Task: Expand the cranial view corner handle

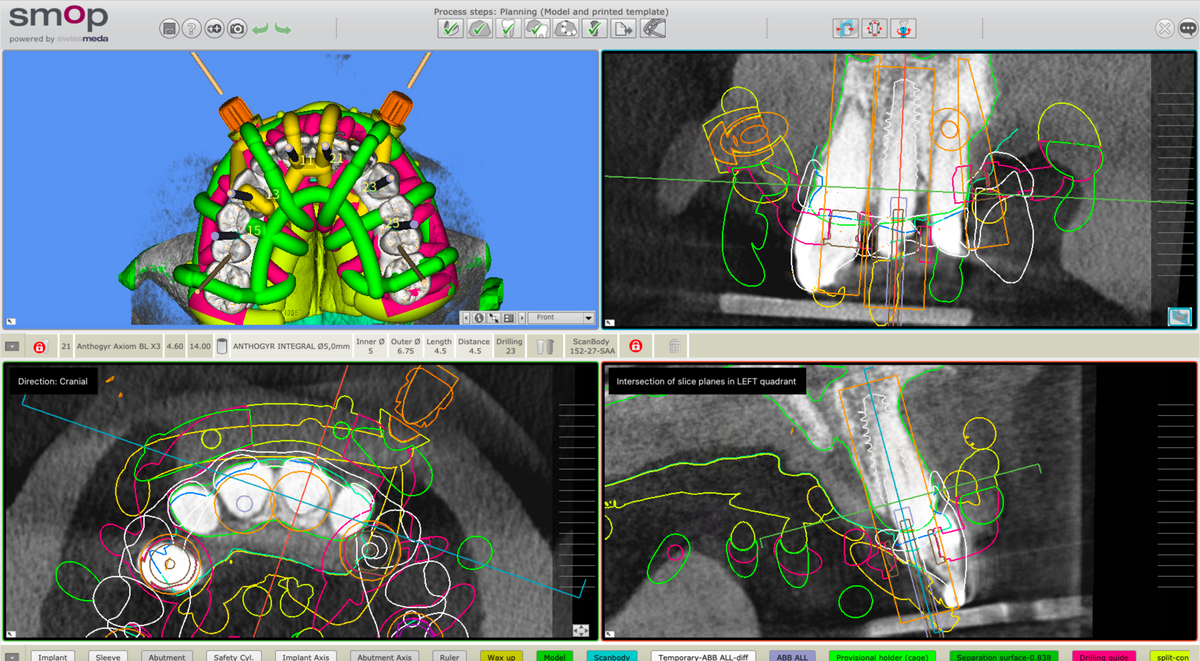Action: [x=11, y=634]
